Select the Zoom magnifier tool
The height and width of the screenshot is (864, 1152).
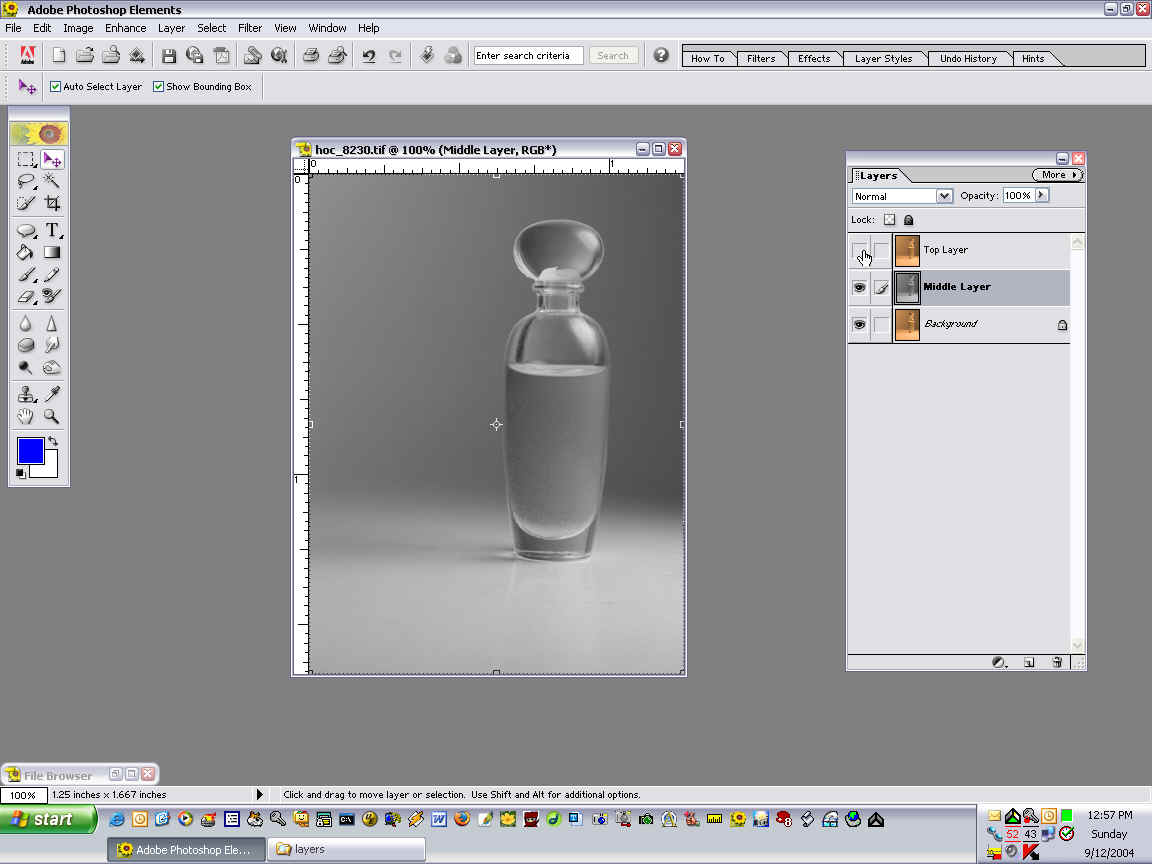point(51,417)
